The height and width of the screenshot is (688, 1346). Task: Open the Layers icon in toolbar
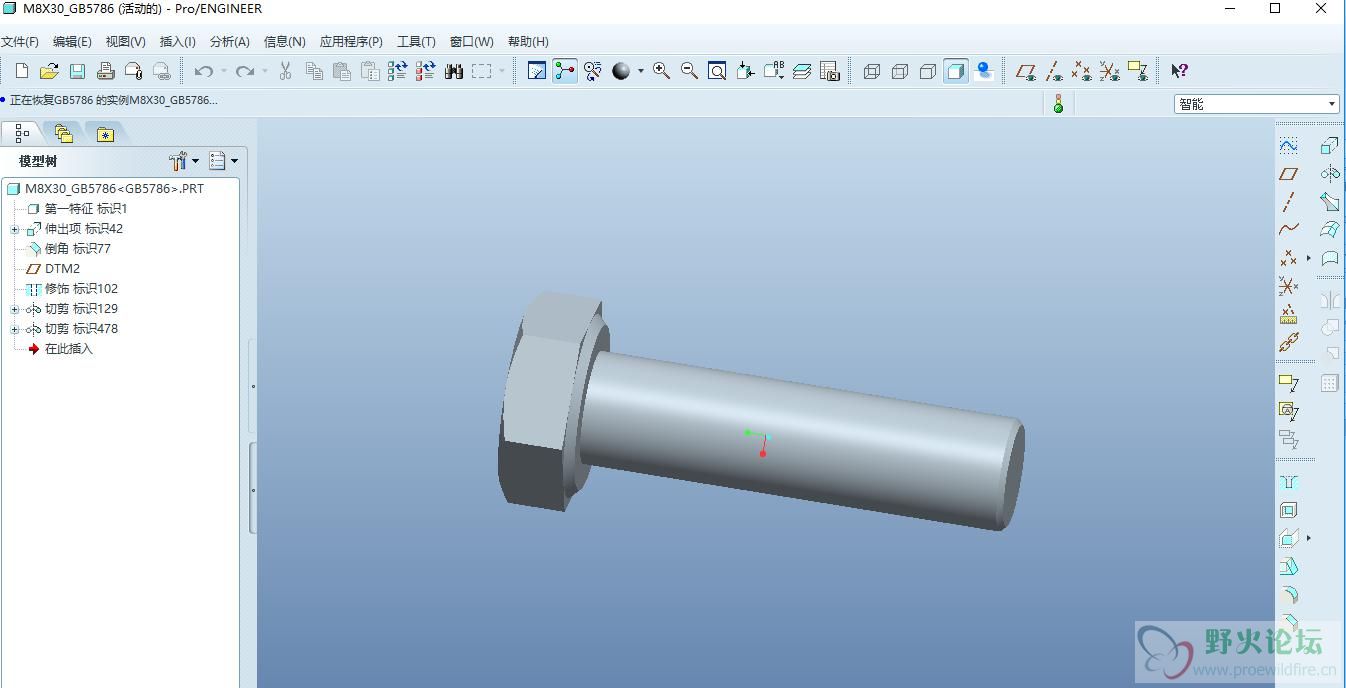coord(801,71)
